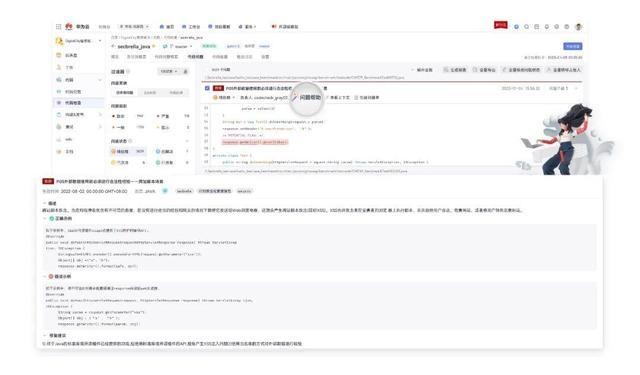
Task: Click the toolbar button with the person icon
Action: tap(563, 70)
